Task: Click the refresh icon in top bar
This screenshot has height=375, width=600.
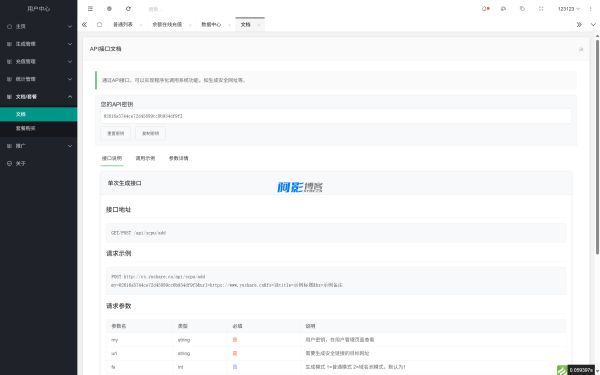Action: coord(128,9)
